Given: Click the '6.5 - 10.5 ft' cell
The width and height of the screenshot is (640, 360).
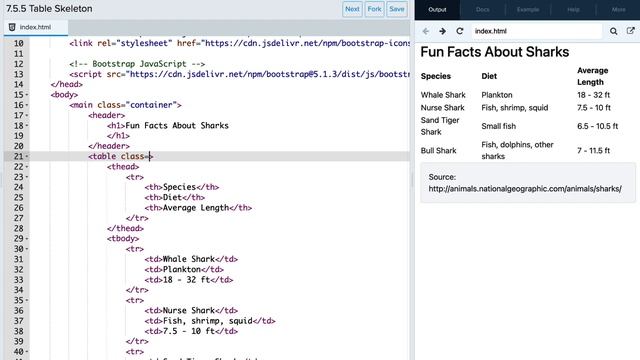Looking at the screenshot, I should click(x=598, y=126).
